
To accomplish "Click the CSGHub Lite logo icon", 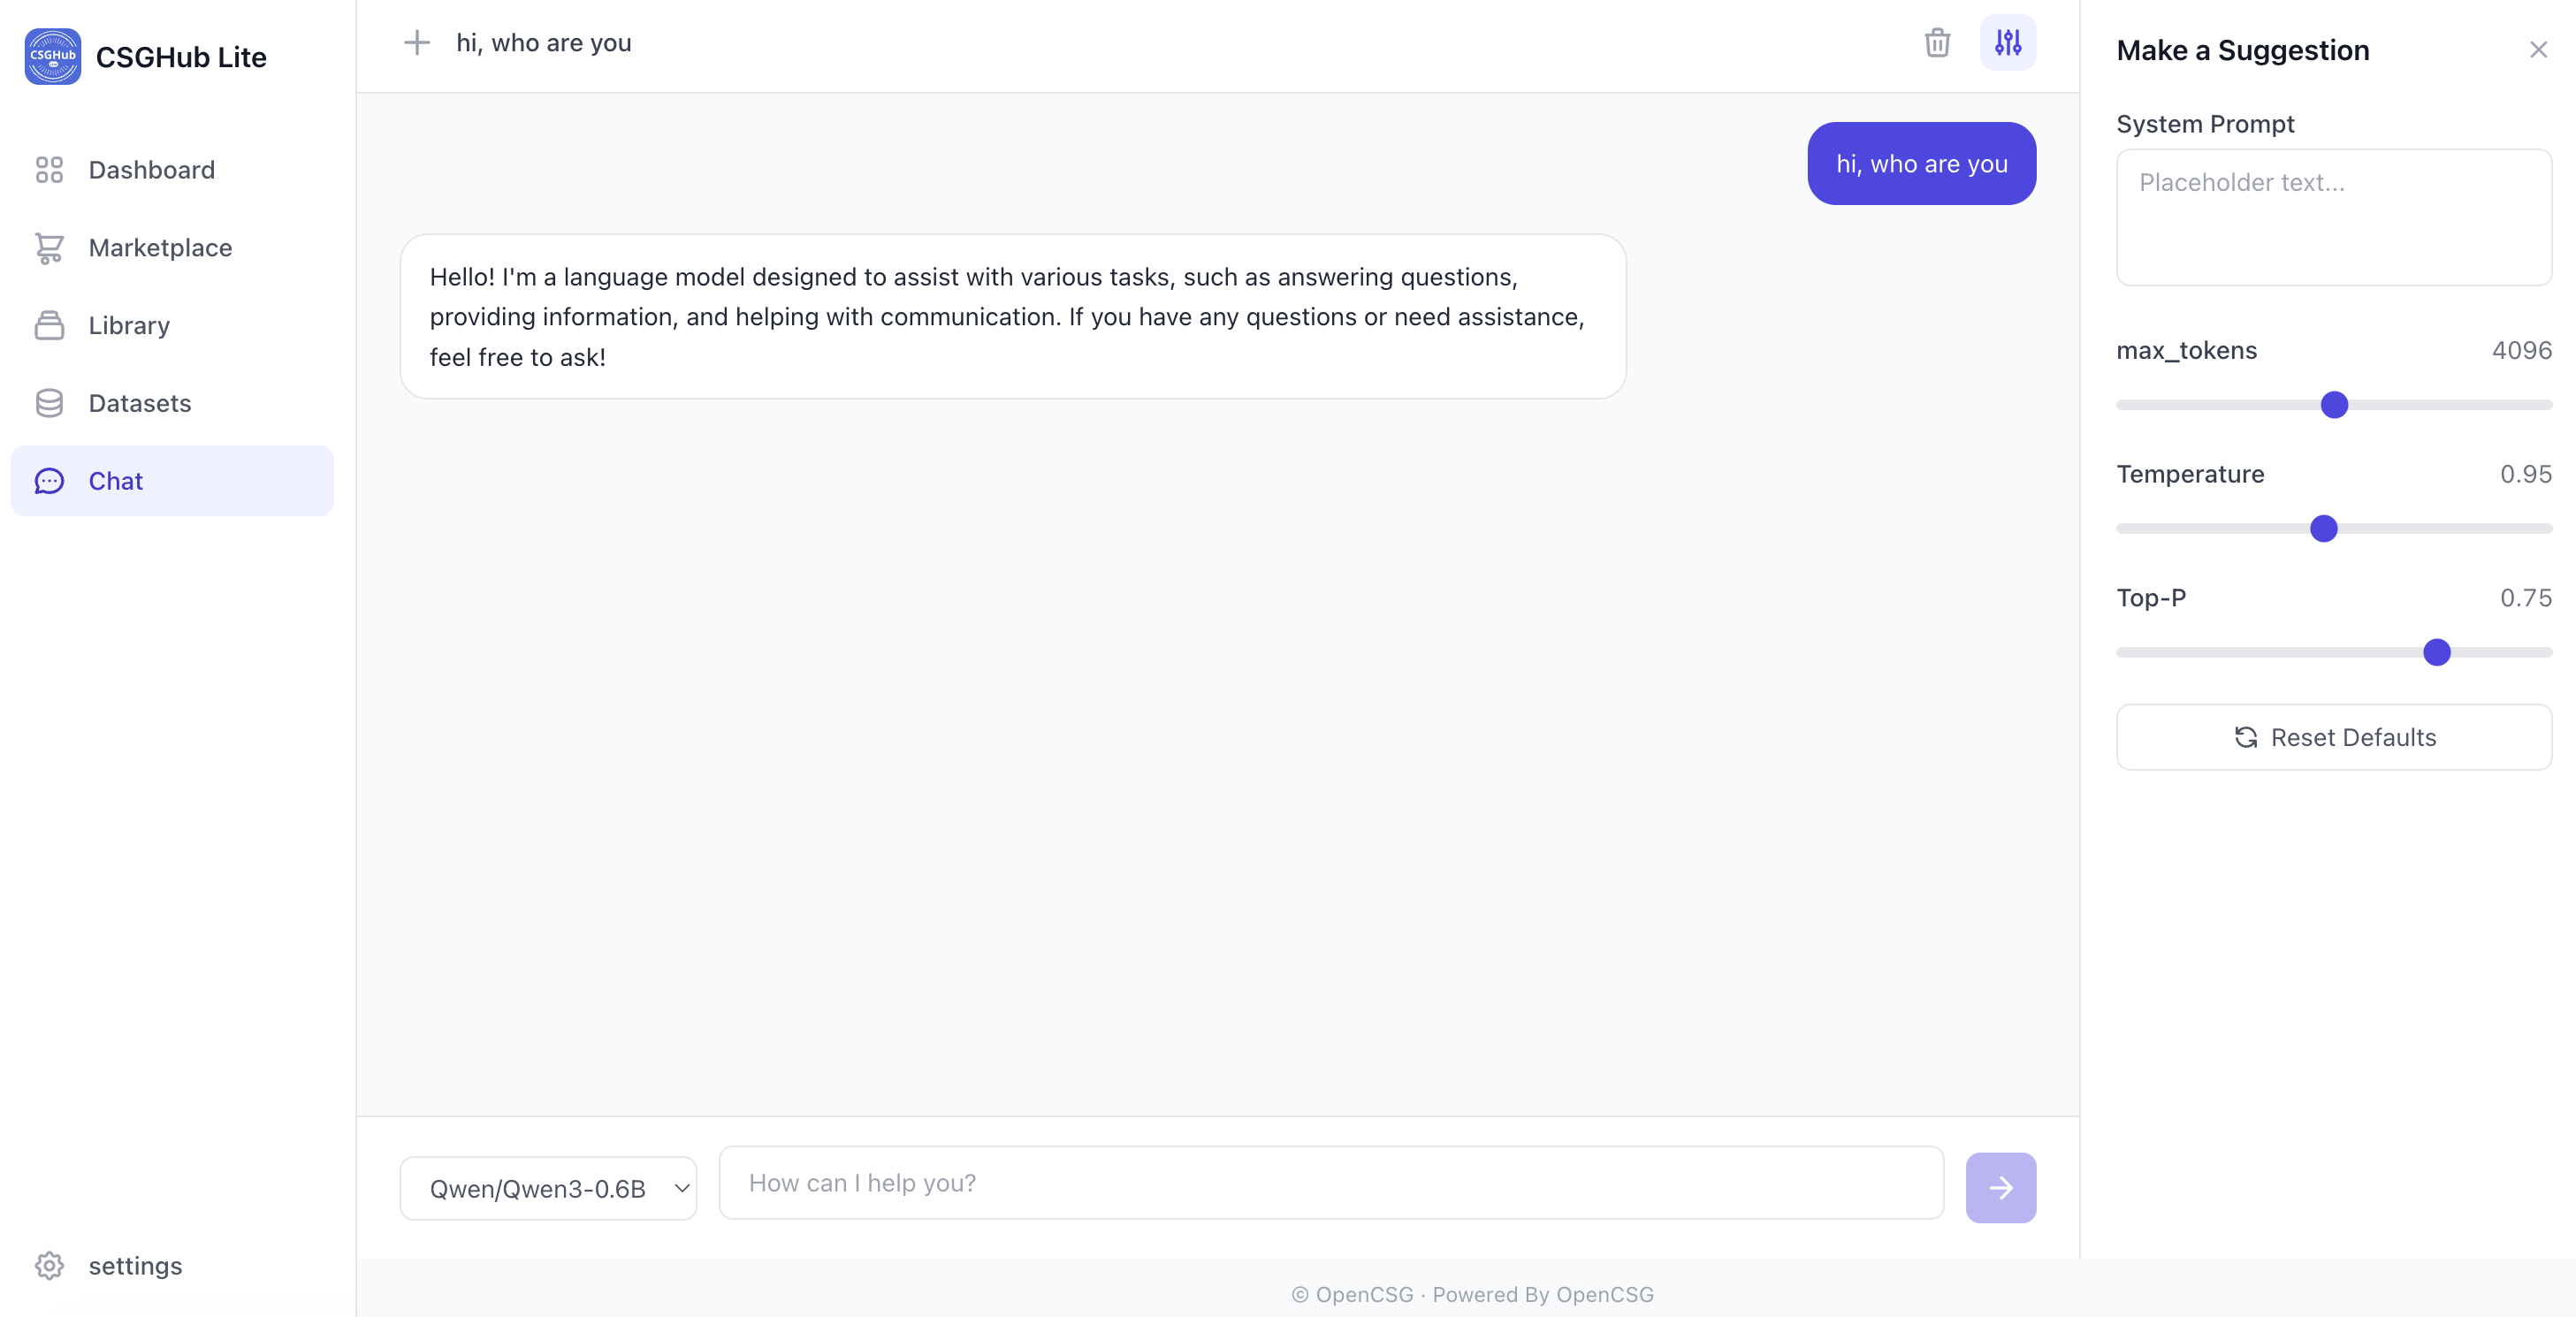I will tap(52, 57).
